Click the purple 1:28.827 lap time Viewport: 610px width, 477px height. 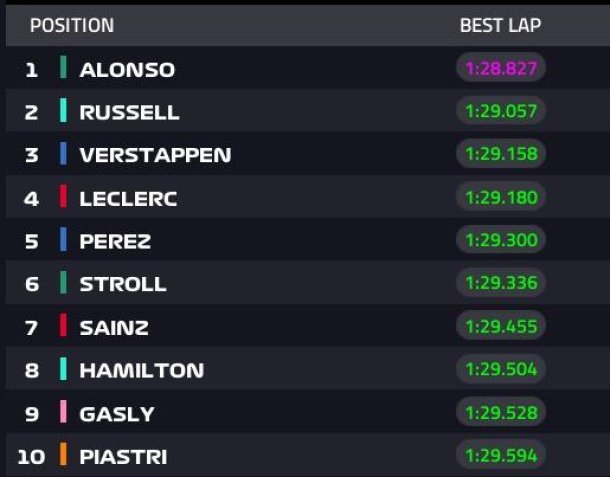point(501,68)
